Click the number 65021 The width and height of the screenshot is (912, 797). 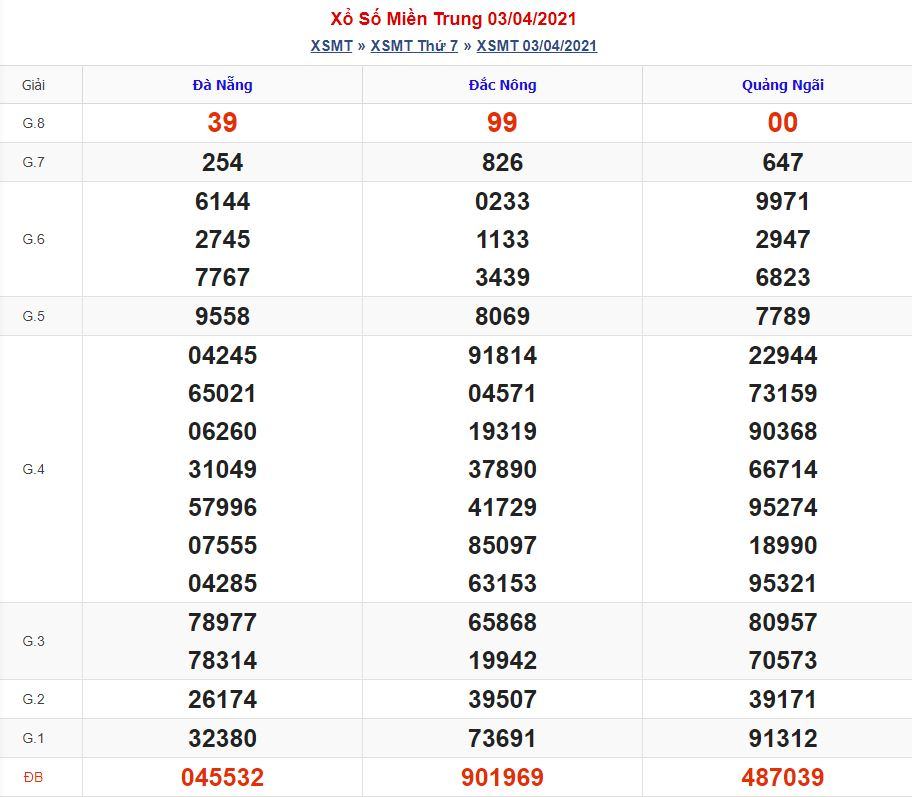pos(223,393)
